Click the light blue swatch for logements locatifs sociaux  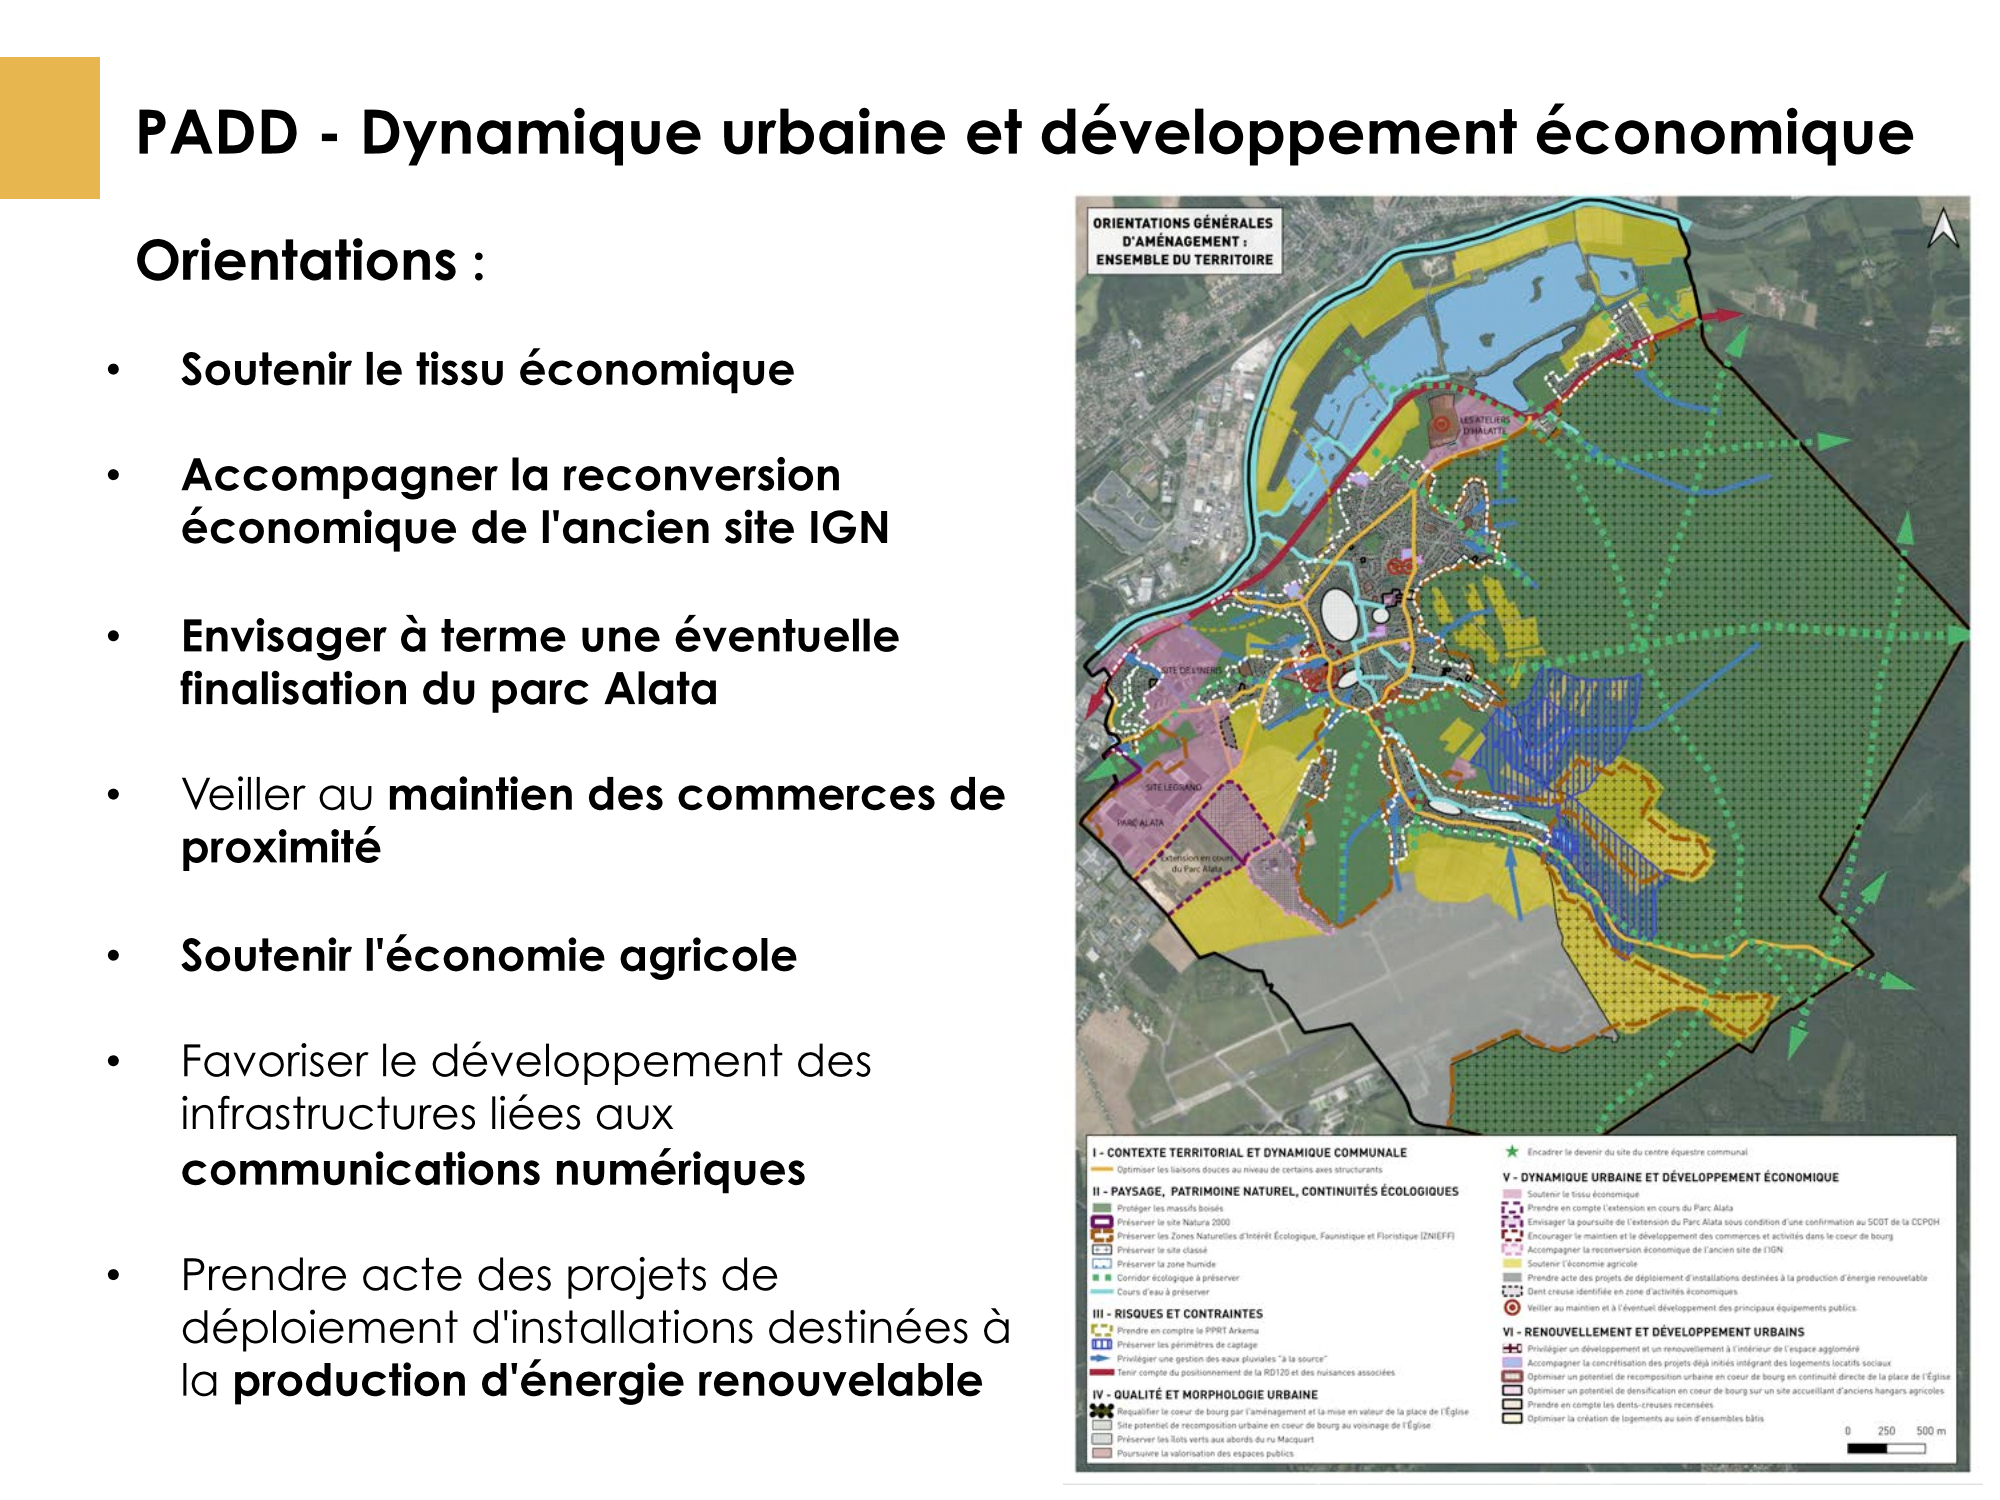point(1512,1363)
